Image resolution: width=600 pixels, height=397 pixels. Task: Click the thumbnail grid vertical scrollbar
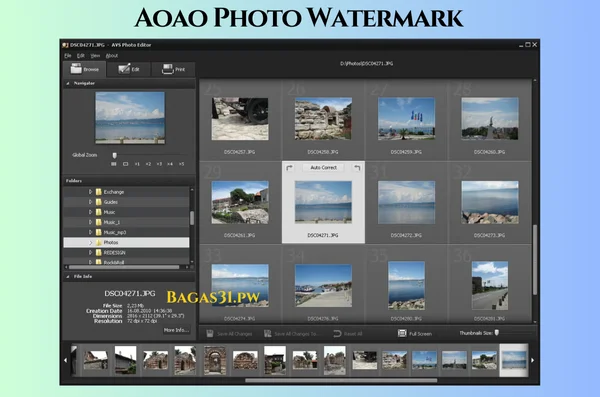click(535, 260)
